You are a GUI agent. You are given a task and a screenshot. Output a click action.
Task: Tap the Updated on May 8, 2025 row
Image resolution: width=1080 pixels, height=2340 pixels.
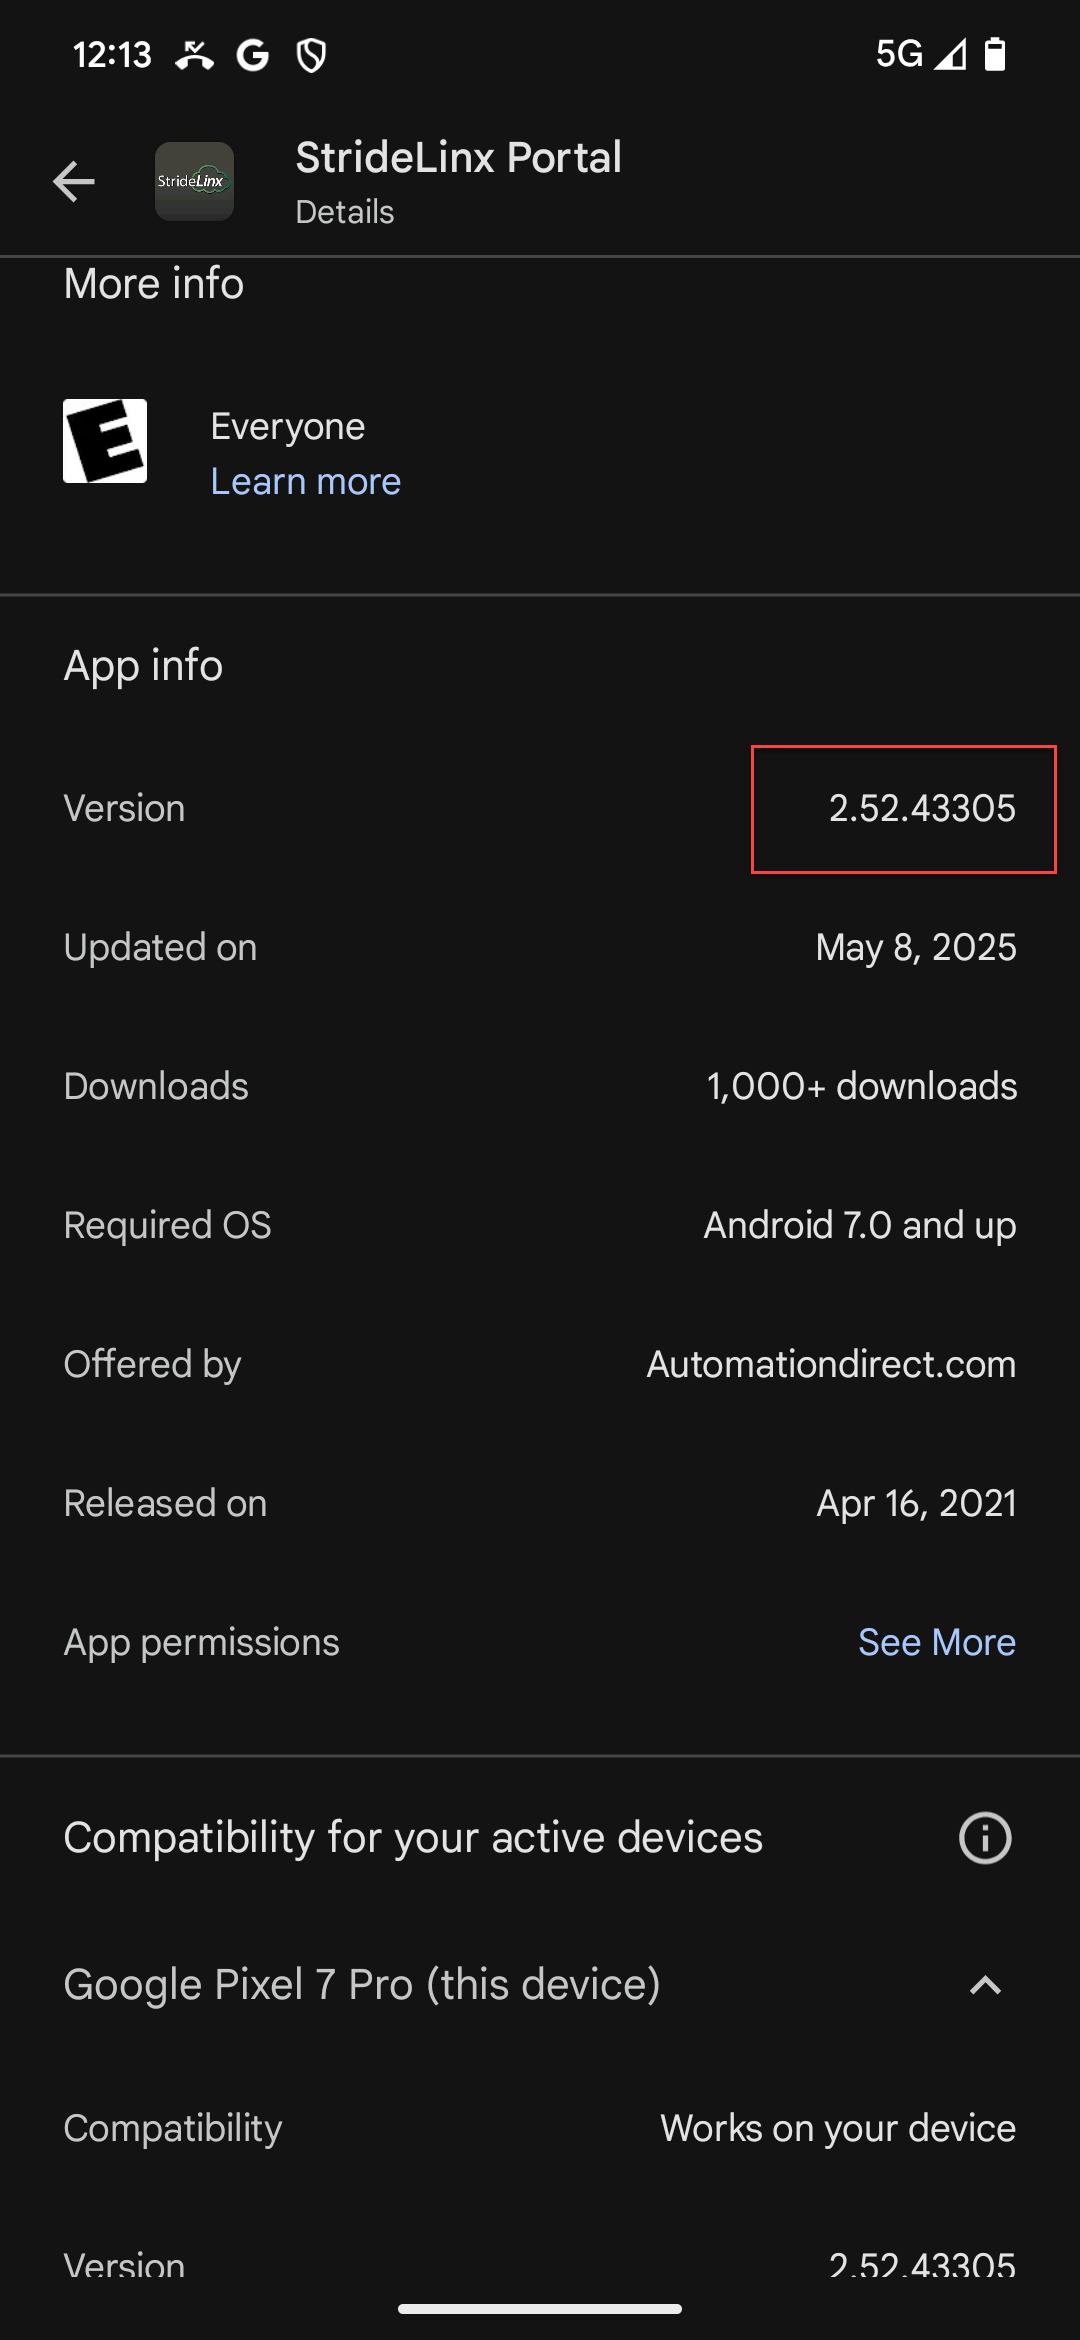tap(540, 947)
